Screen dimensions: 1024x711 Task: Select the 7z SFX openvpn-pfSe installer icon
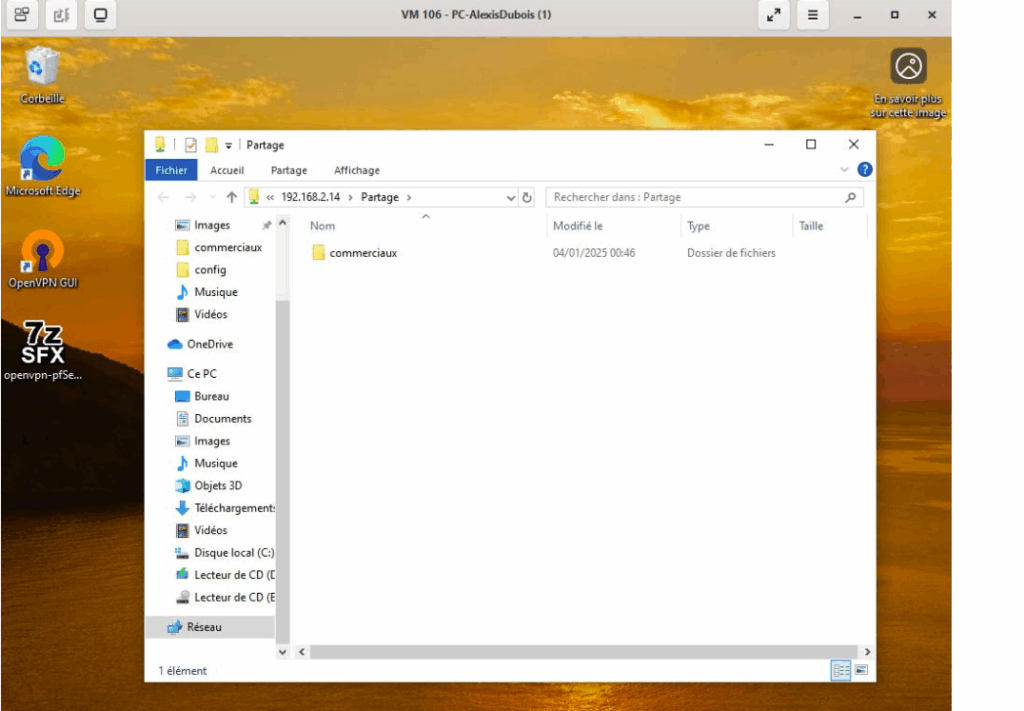pyautogui.click(x=42, y=350)
